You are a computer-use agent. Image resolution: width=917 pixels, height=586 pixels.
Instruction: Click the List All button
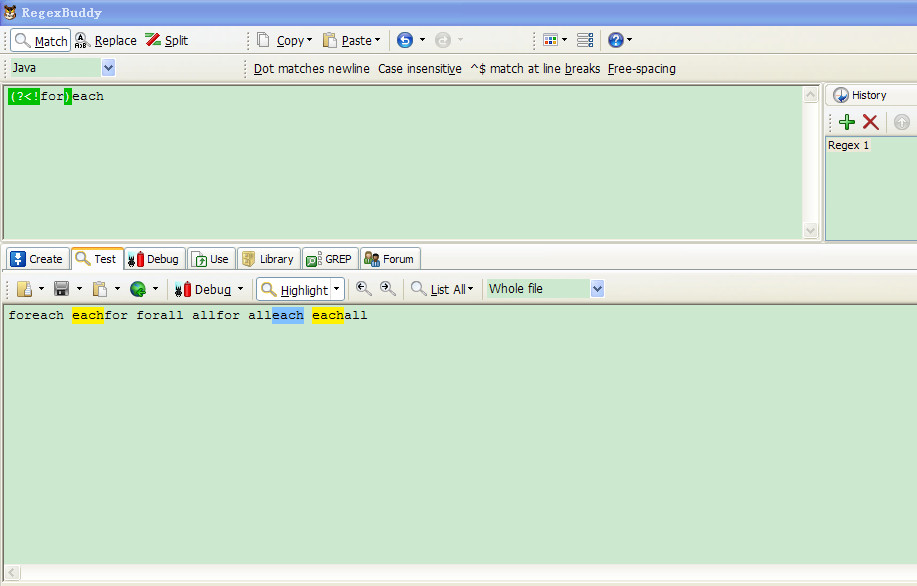(442, 289)
